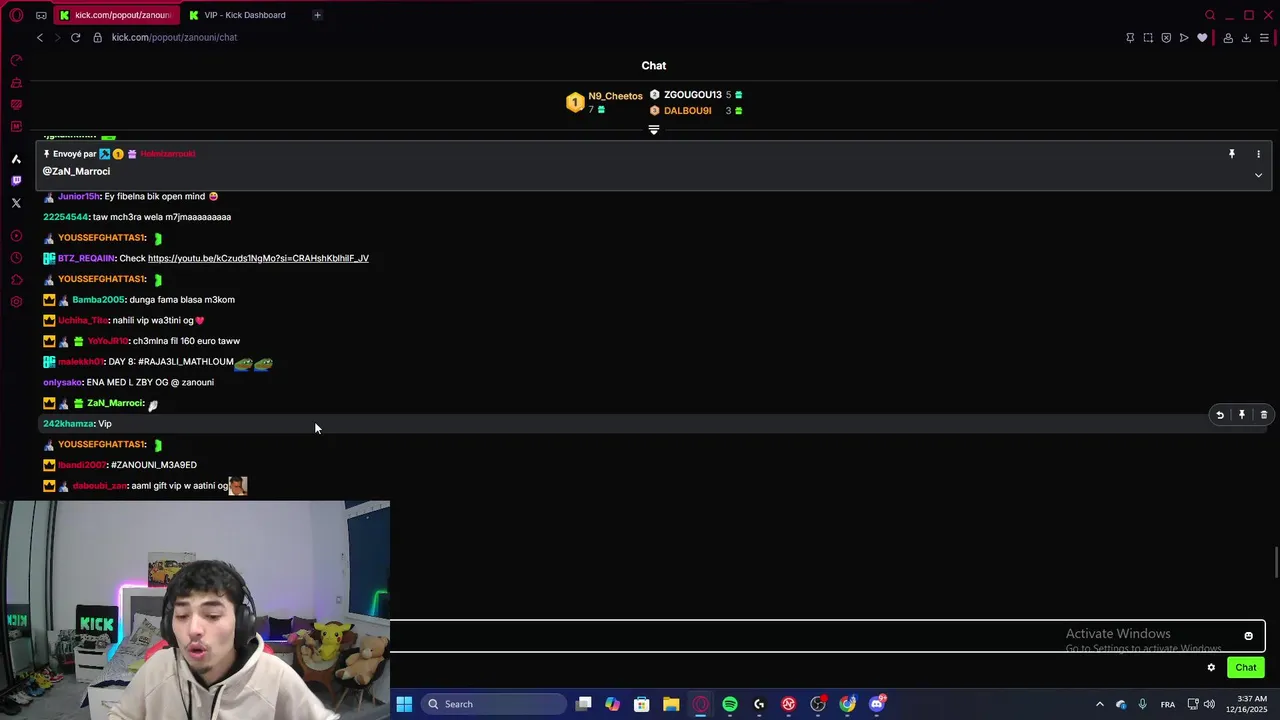Open GX Control speedometer in sidebar

point(16,61)
